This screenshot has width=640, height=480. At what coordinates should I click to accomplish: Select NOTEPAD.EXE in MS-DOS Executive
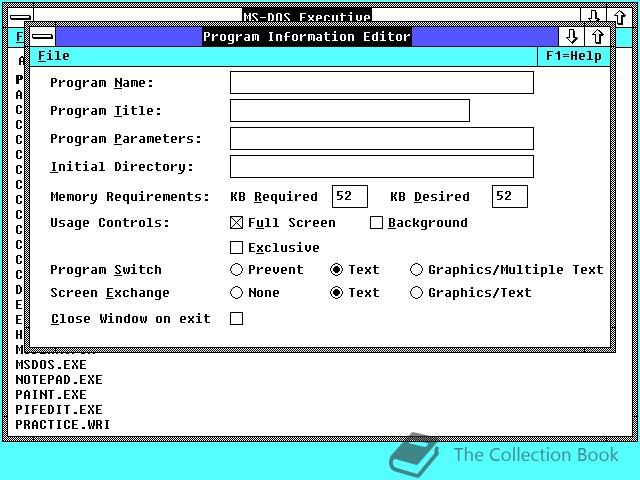coord(59,379)
